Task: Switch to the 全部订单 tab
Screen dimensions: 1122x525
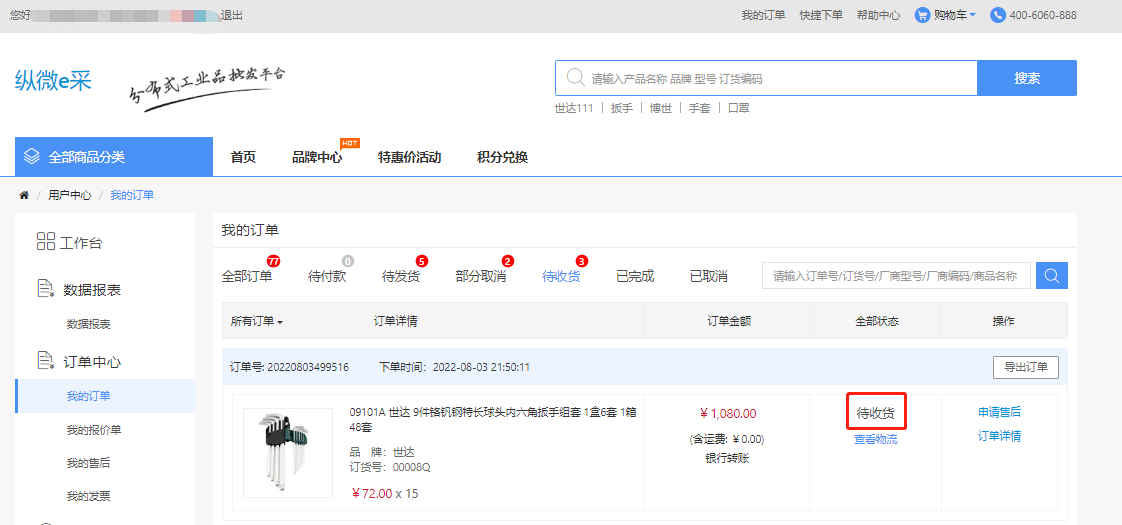Action: [x=246, y=276]
